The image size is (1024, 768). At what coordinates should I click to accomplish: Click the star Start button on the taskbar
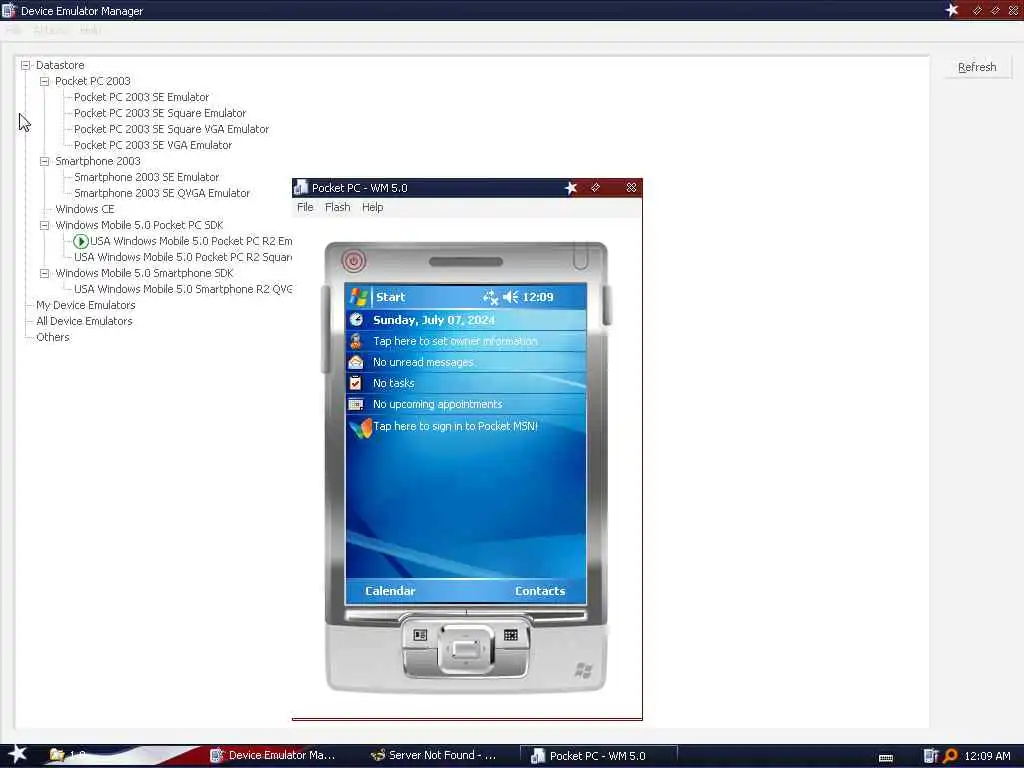click(17, 754)
